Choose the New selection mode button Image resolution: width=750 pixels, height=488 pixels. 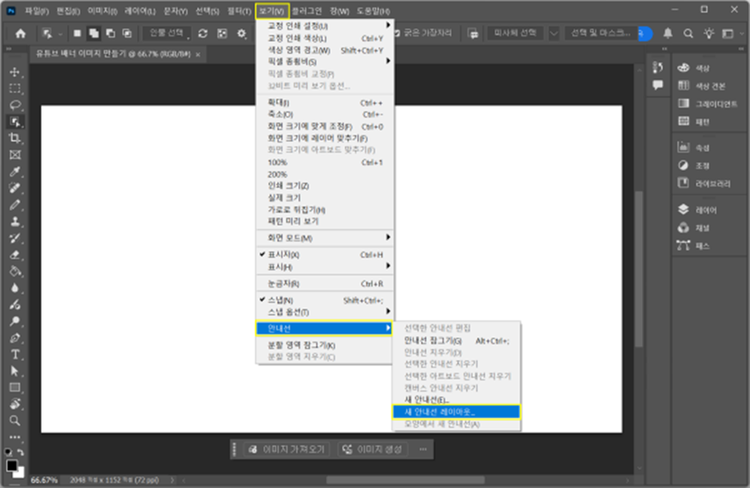tap(77, 33)
